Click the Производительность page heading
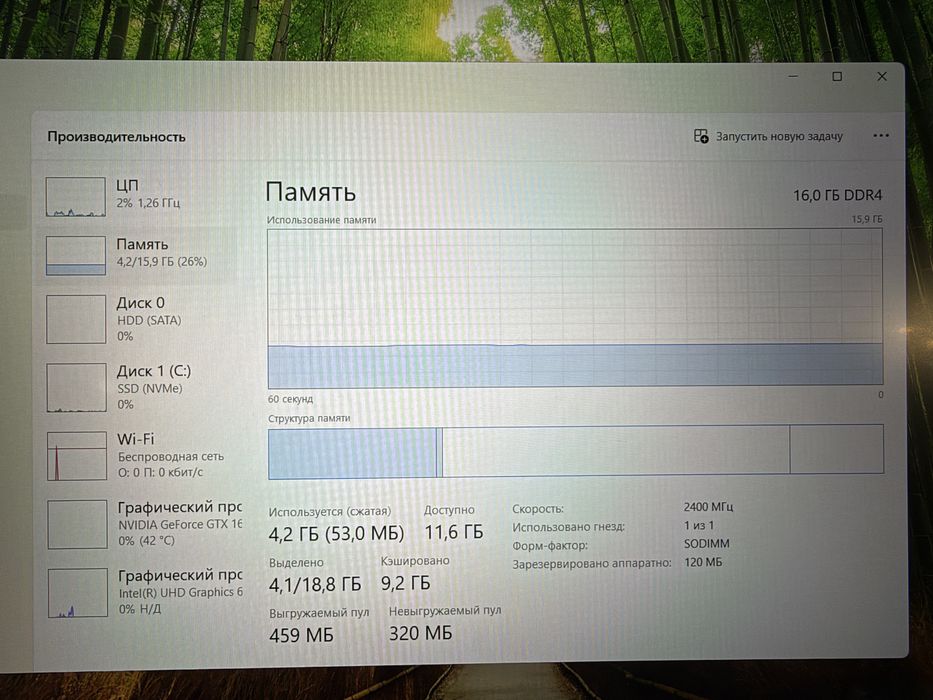This screenshot has width=933, height=700. pos(117,137)
